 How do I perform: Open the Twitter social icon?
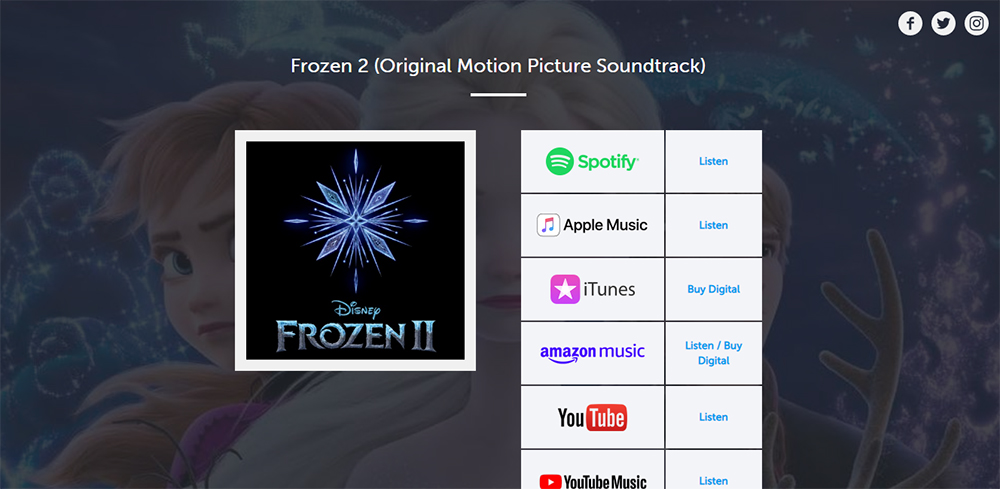tap(943, 24)
